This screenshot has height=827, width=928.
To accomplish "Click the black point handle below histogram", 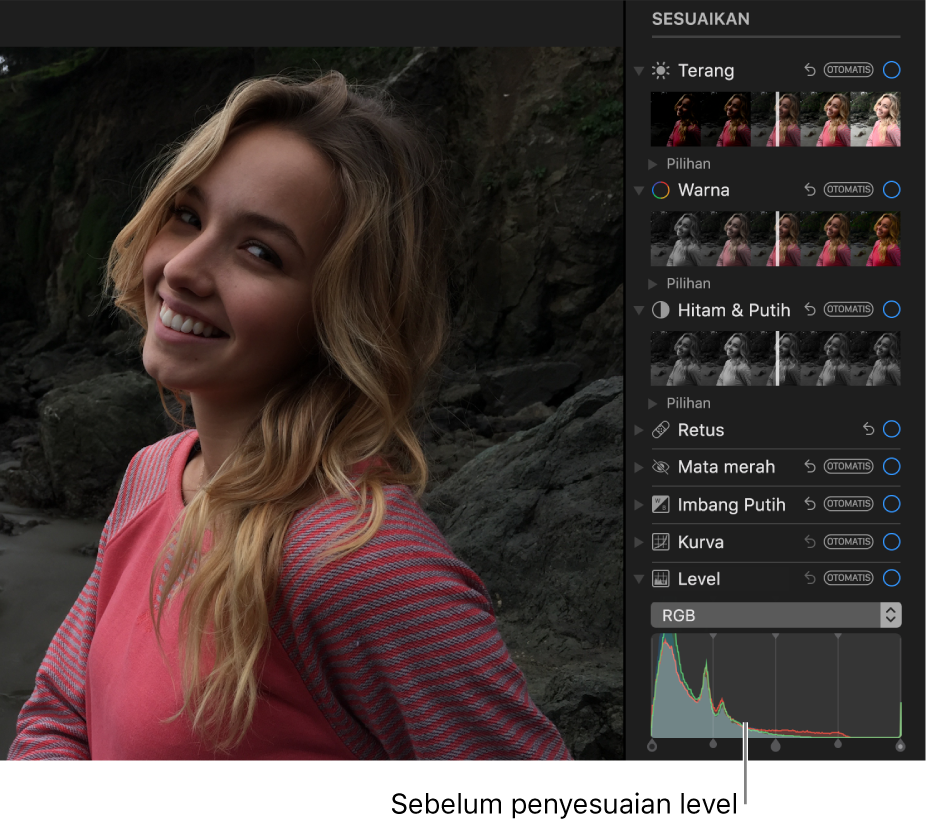I will (652, 745).
